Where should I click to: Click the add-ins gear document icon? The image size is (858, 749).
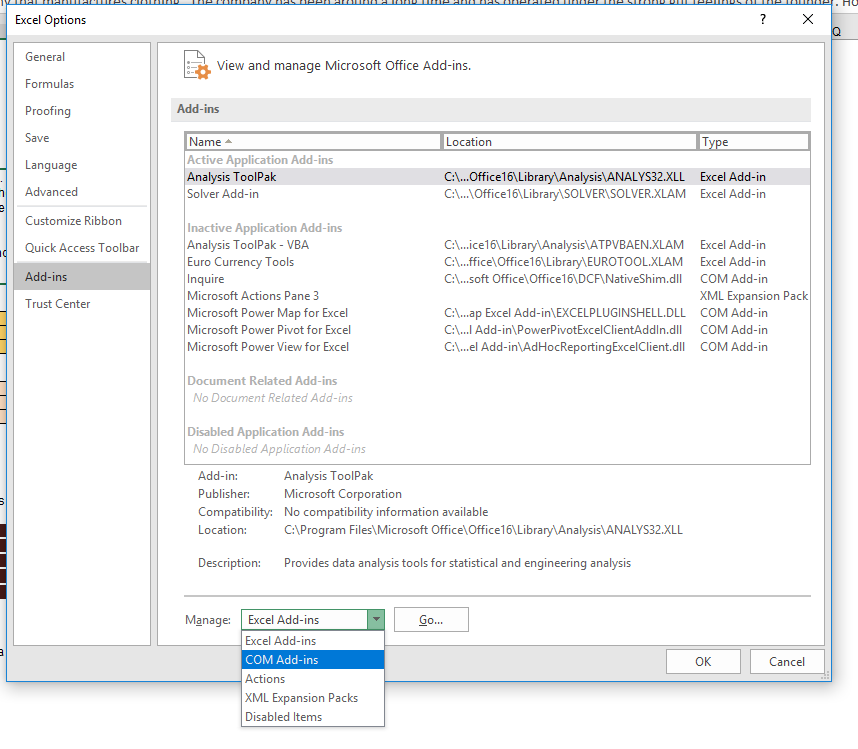(x=197, y=65)
